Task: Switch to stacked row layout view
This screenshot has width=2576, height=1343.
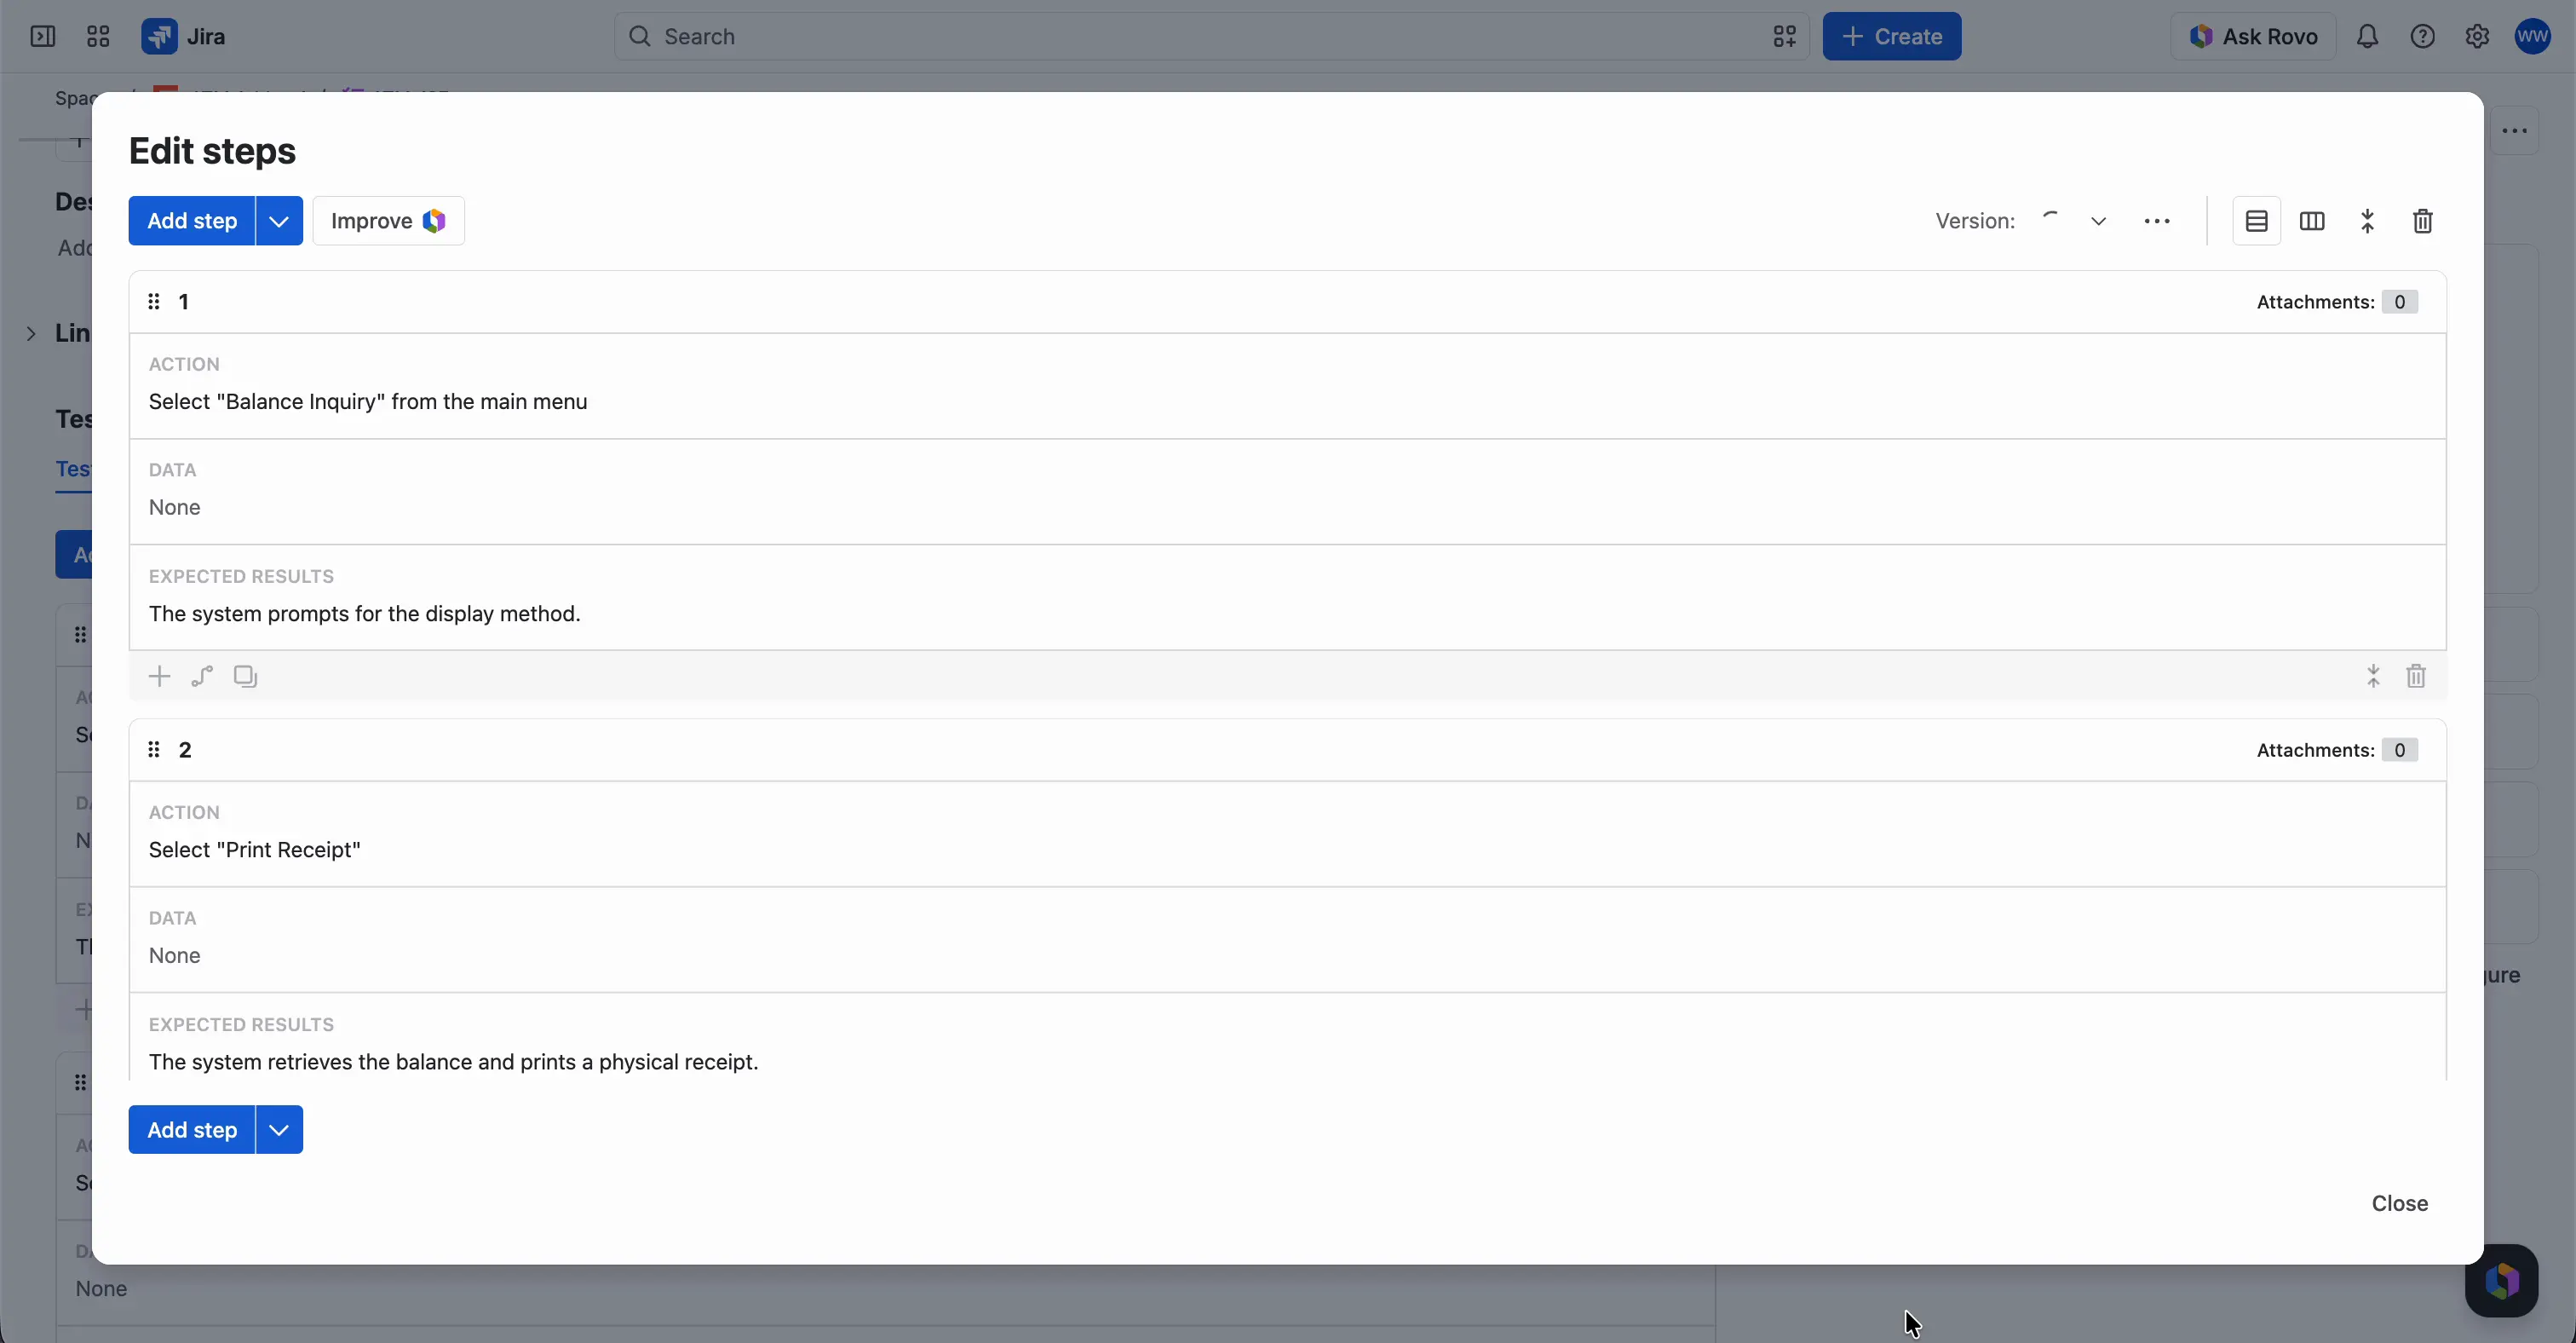Action: [x=2257, y=221]
